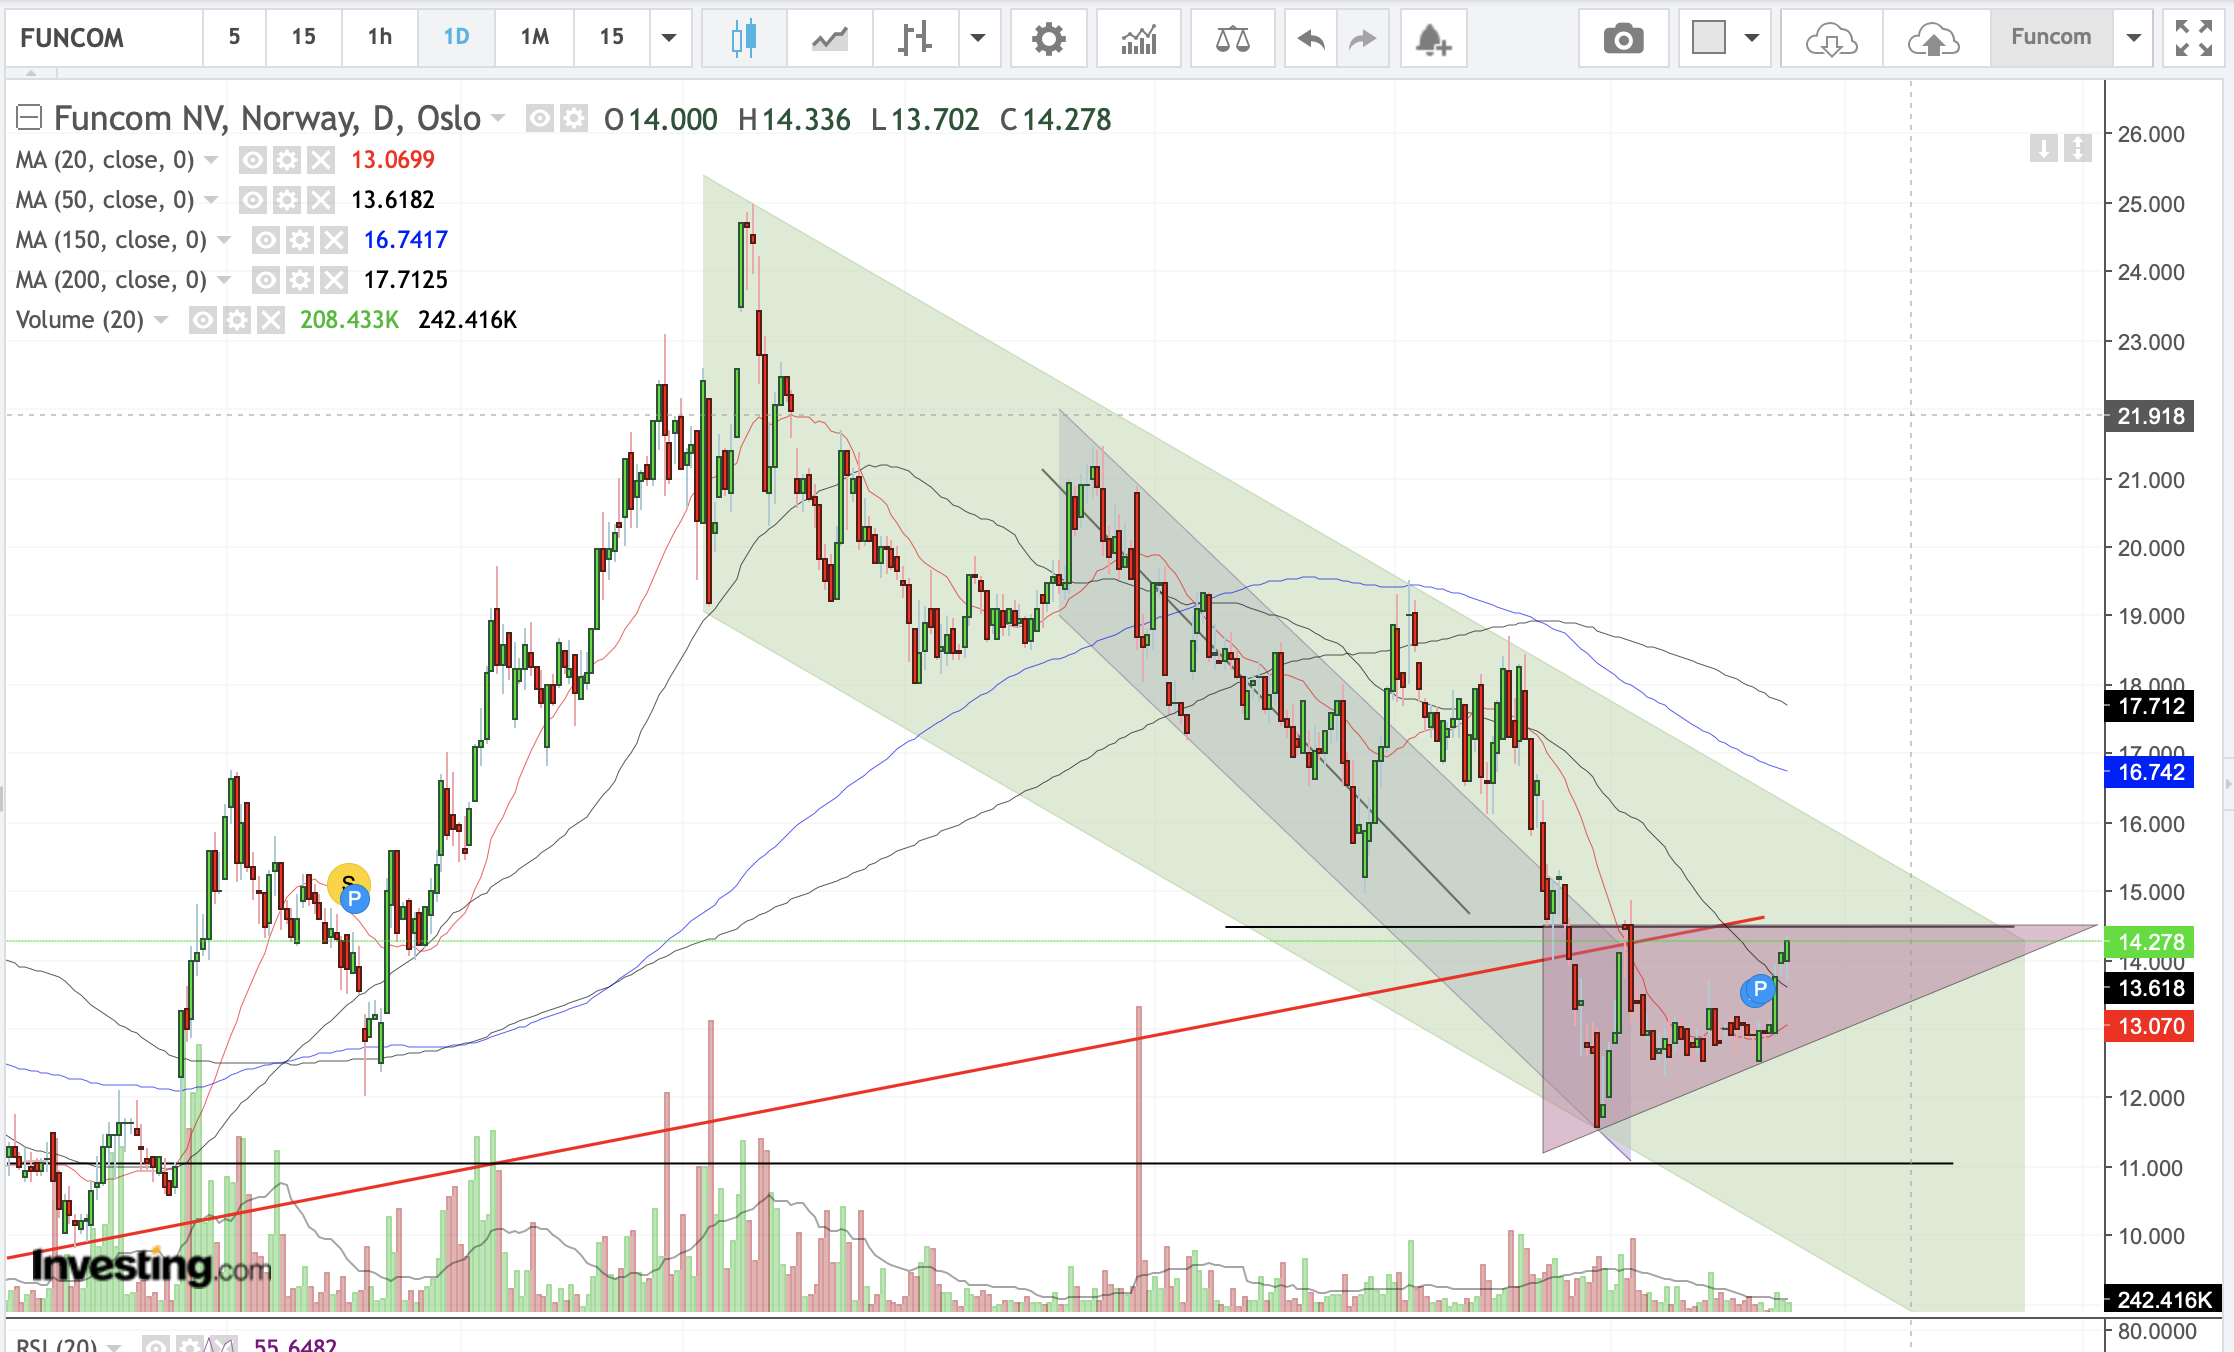The image size is (2234, 1352).
Task: Remove the Volume (20) indicator
Action: coord(271,320)
